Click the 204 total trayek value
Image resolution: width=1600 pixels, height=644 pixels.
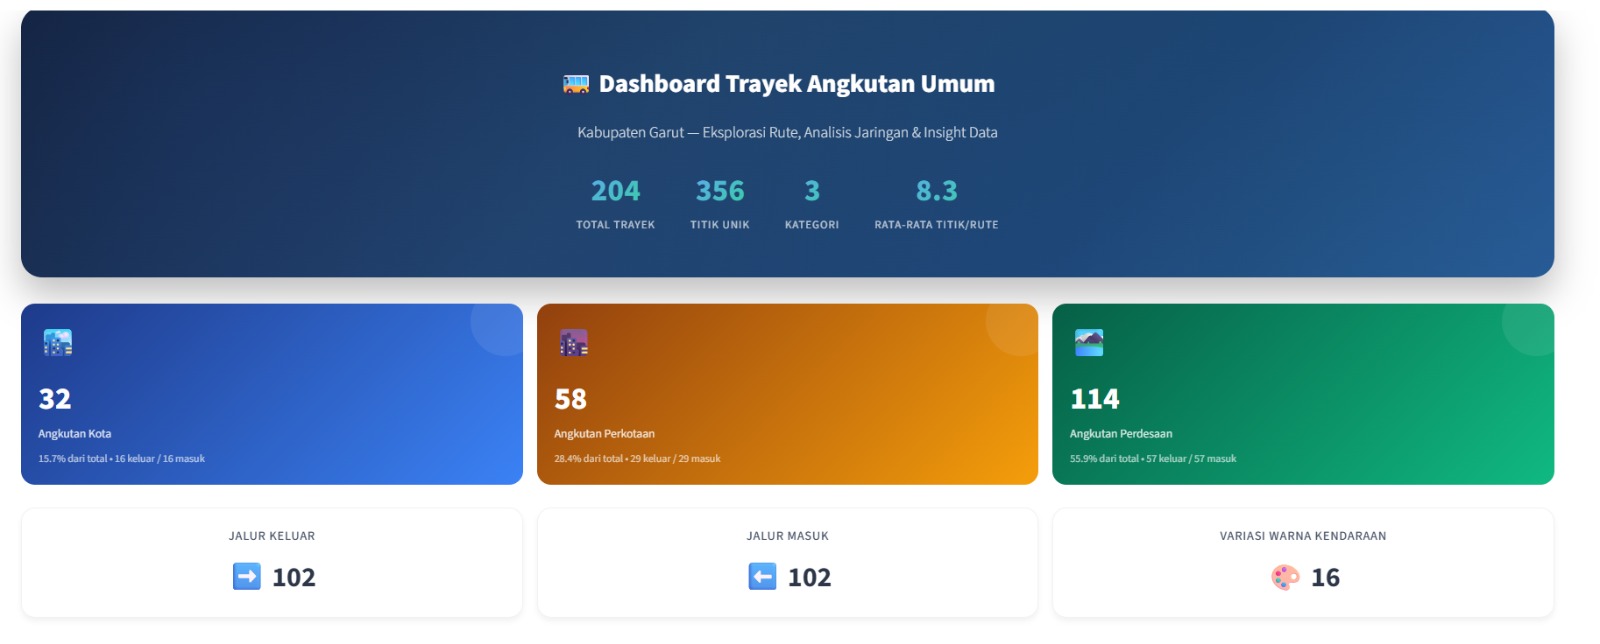616,191
